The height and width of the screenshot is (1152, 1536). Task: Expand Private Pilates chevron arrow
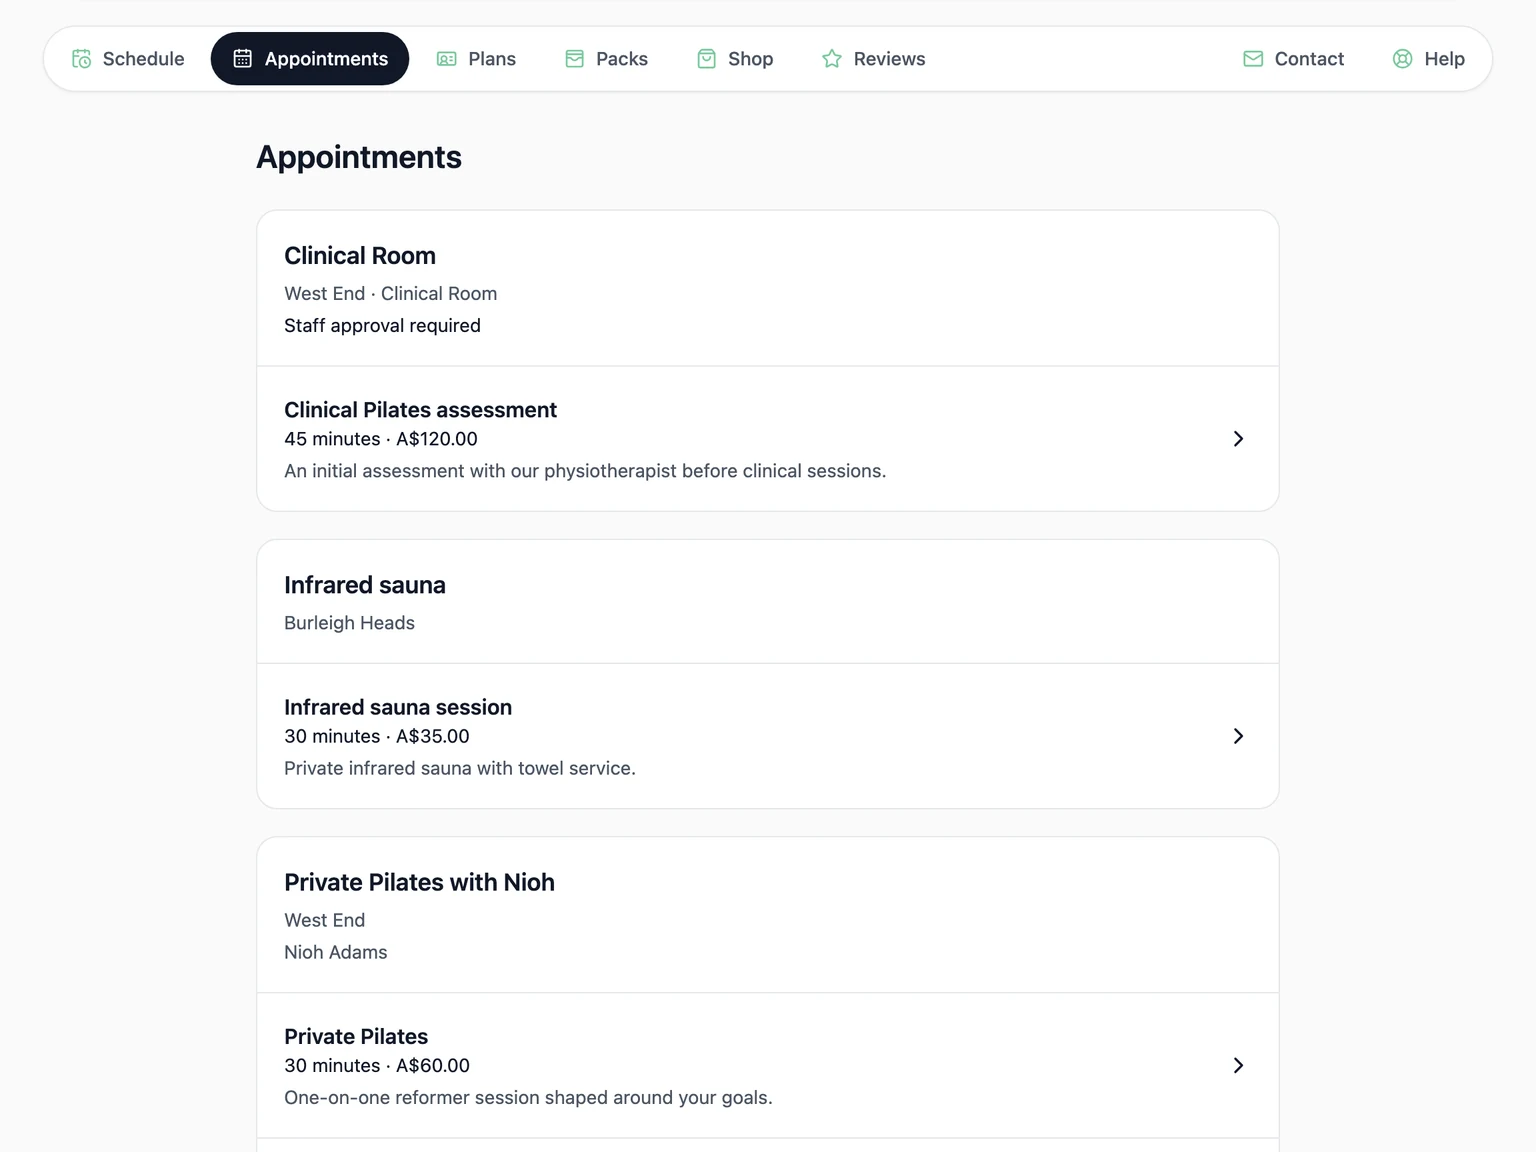coord(1238,1065)
